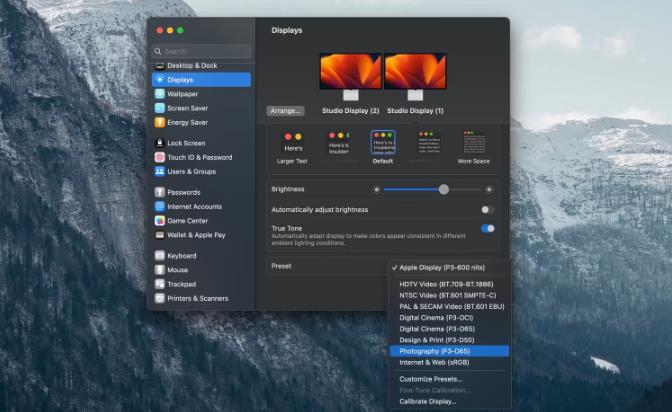Viewport: 672px width, 412px height.
Task: Click the Wallpaper sidebar icon
Action: click(159, 94)
